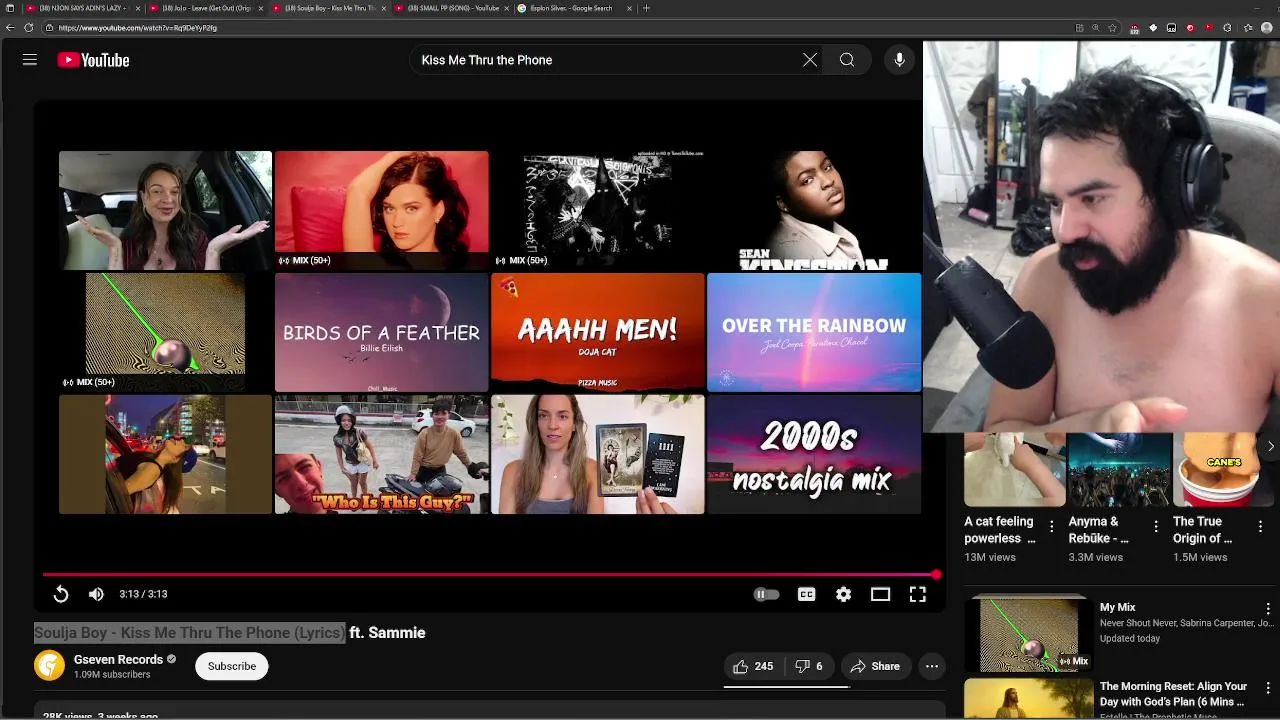Open options menu for My Mix

point(1268,609)
